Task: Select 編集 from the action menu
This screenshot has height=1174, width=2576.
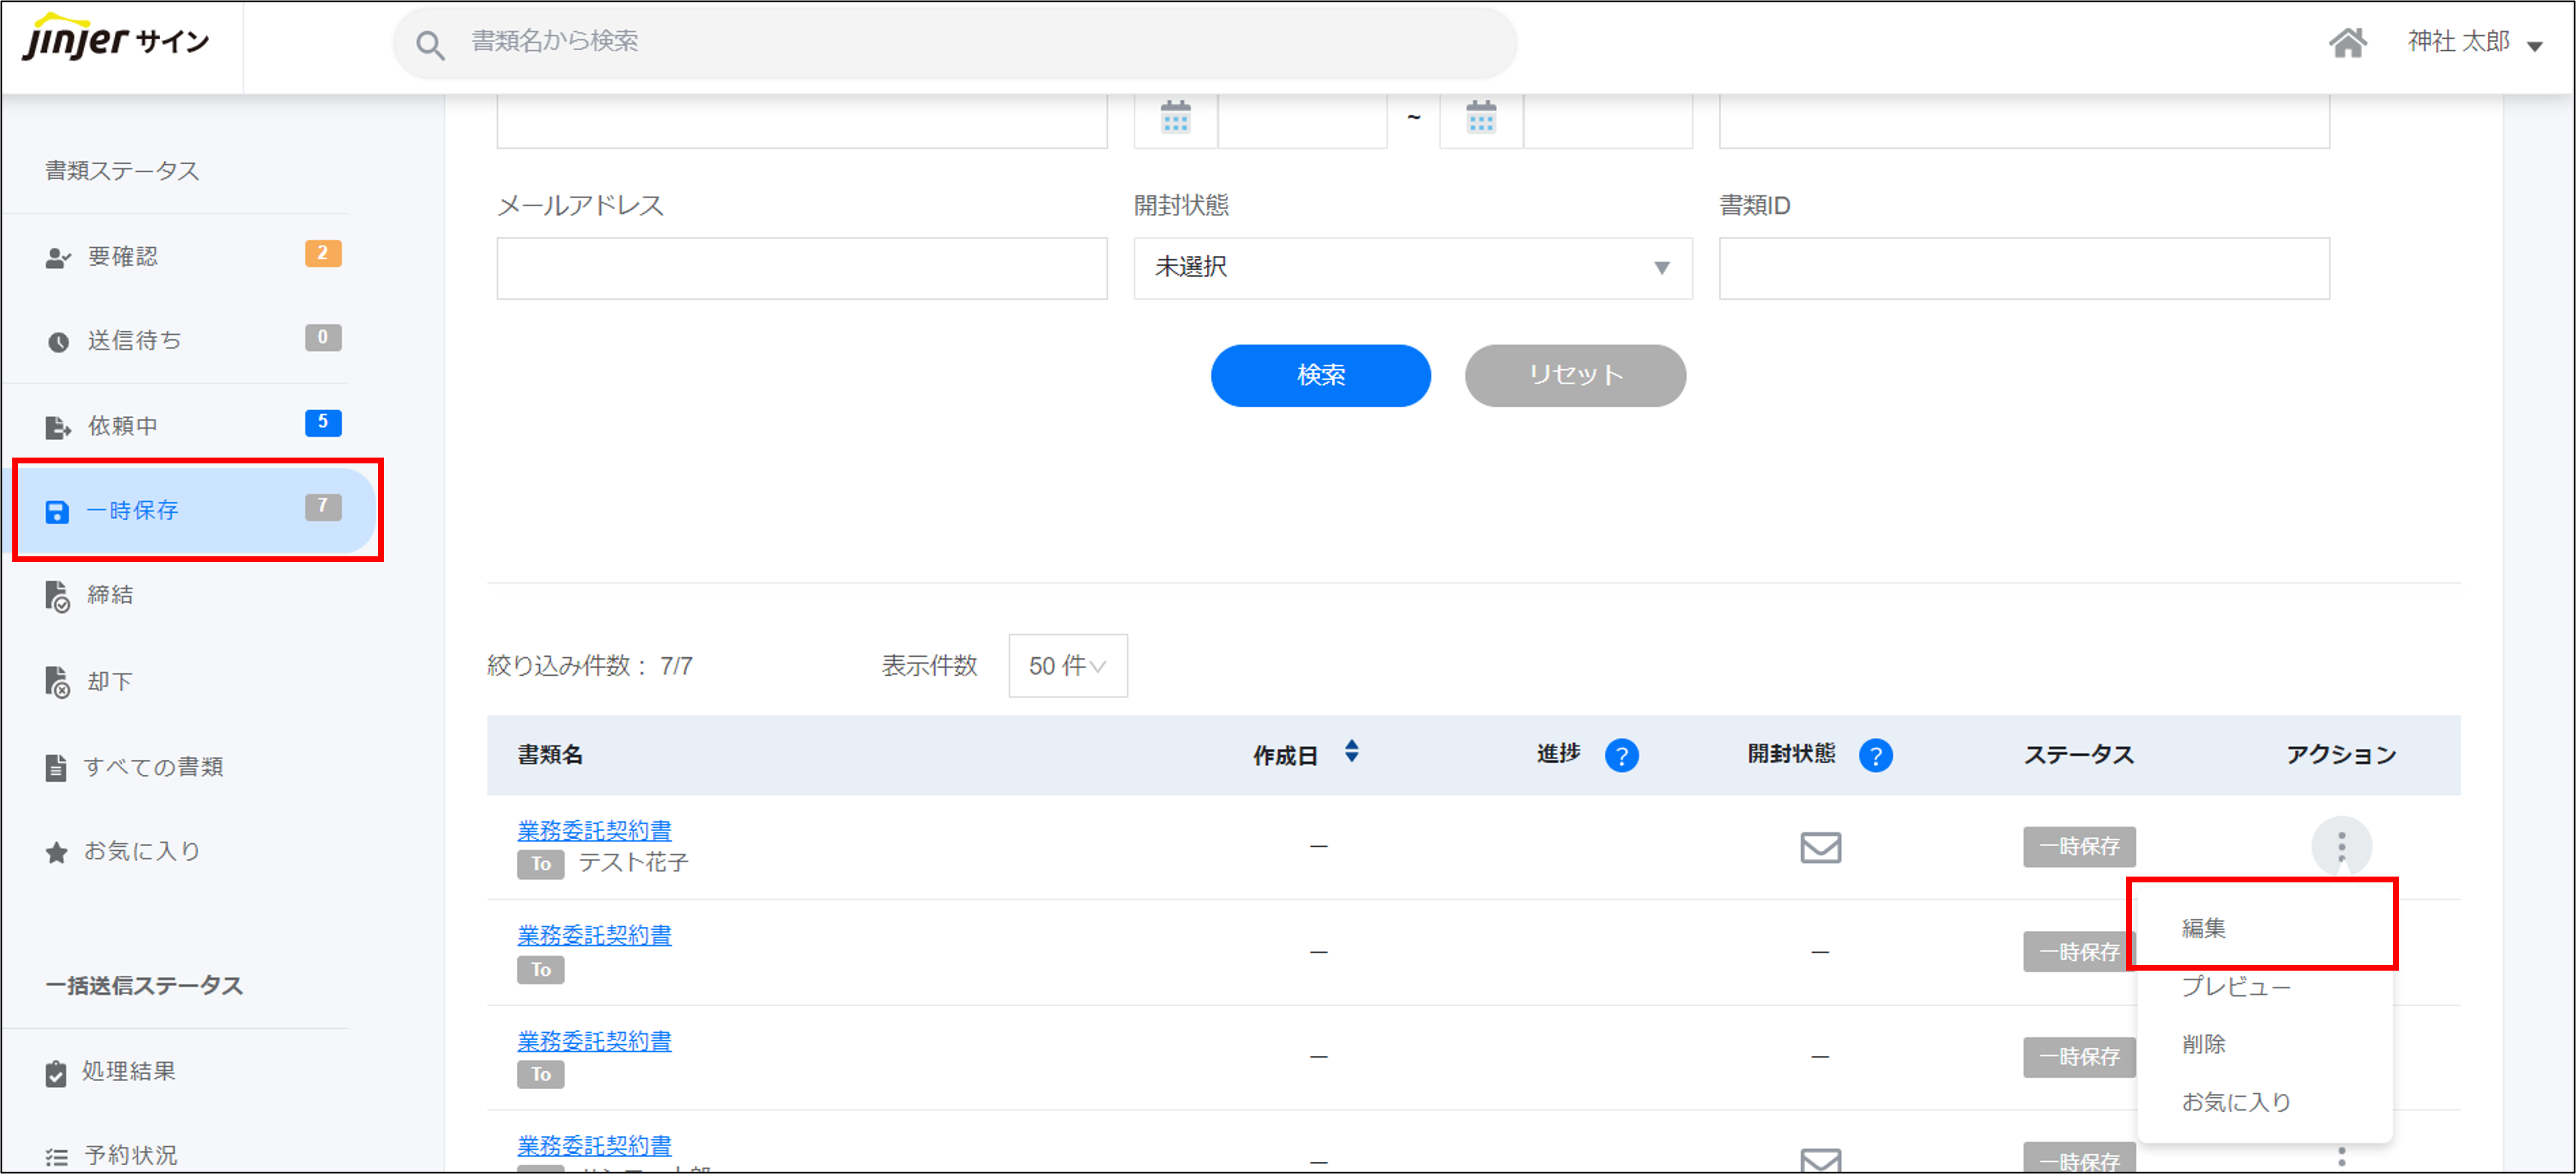Action: (x=2203, y=928)
